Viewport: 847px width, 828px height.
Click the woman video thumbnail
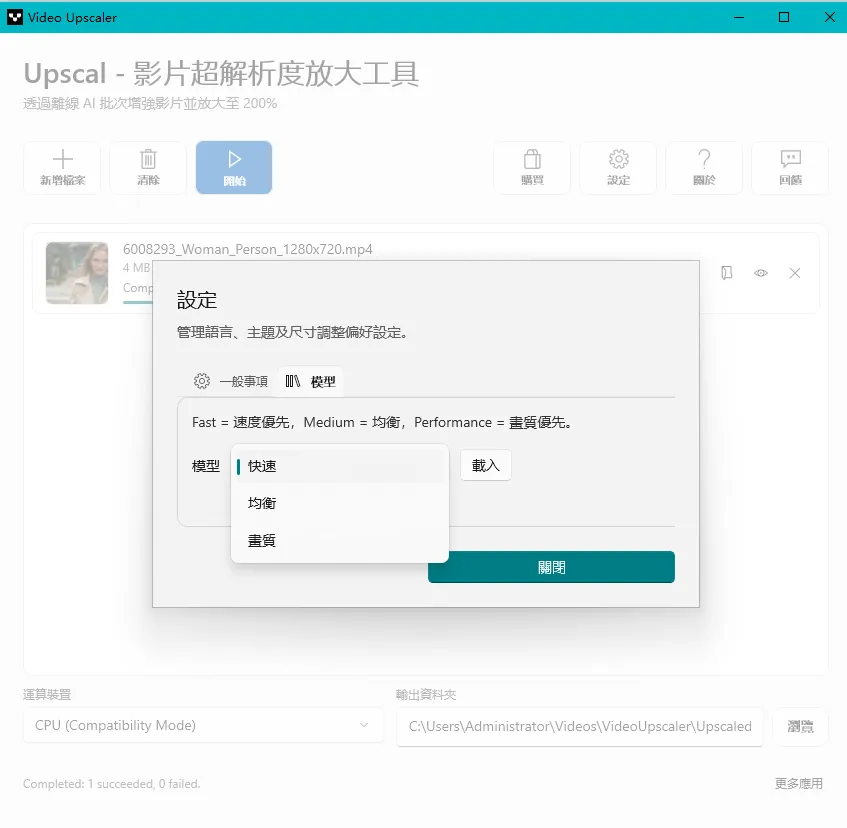[x=77, y=273]
